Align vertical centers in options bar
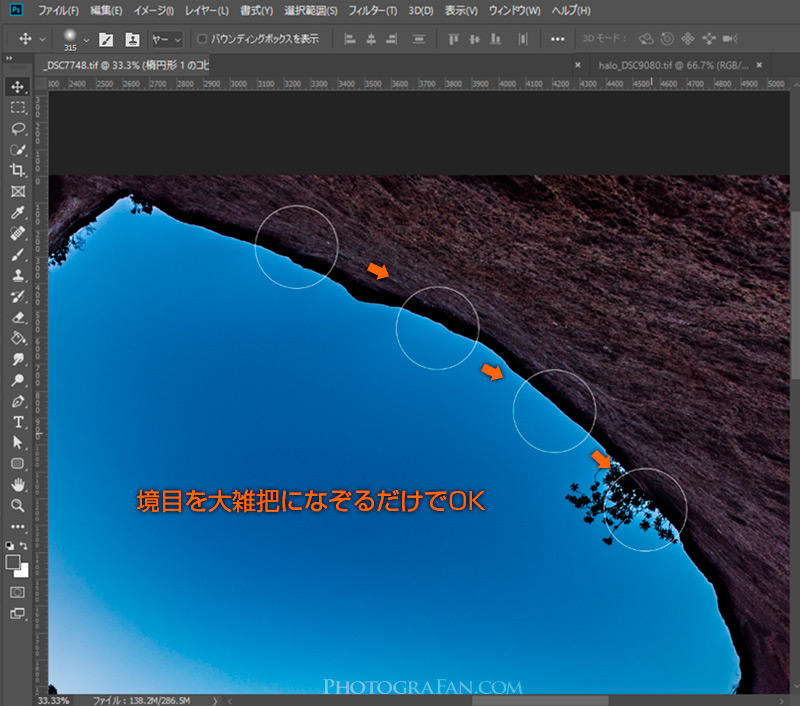 point(474,39)
